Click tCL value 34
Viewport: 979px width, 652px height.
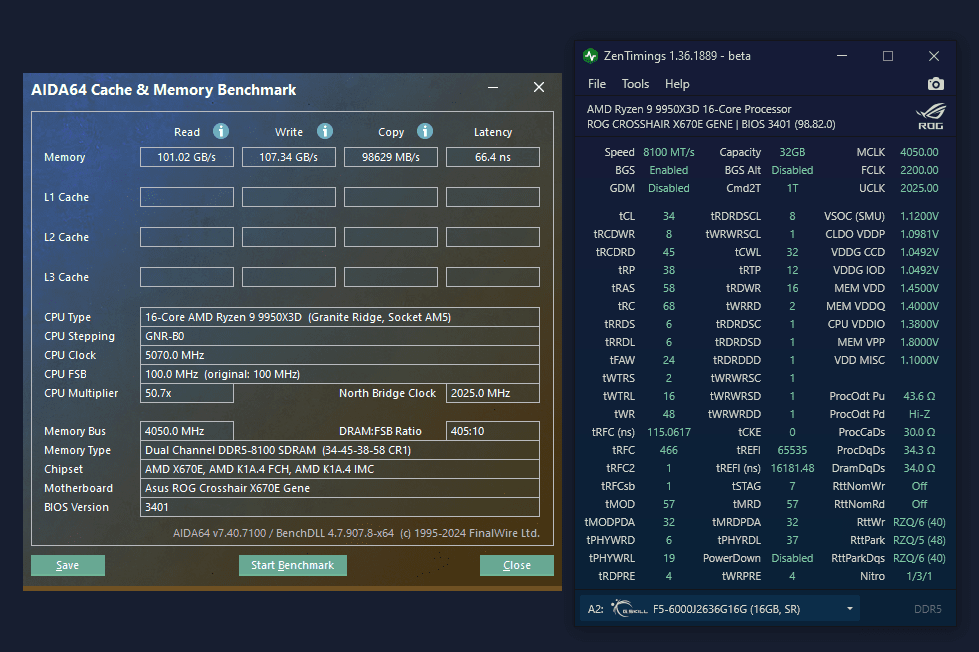coord(669,216)
